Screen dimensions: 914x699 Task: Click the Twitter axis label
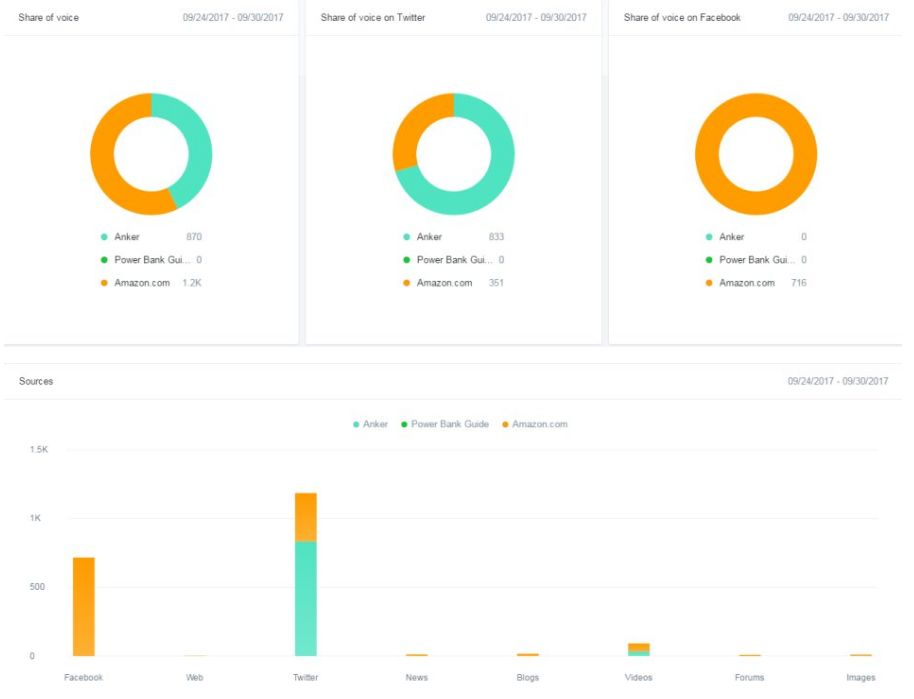(305, 677)
